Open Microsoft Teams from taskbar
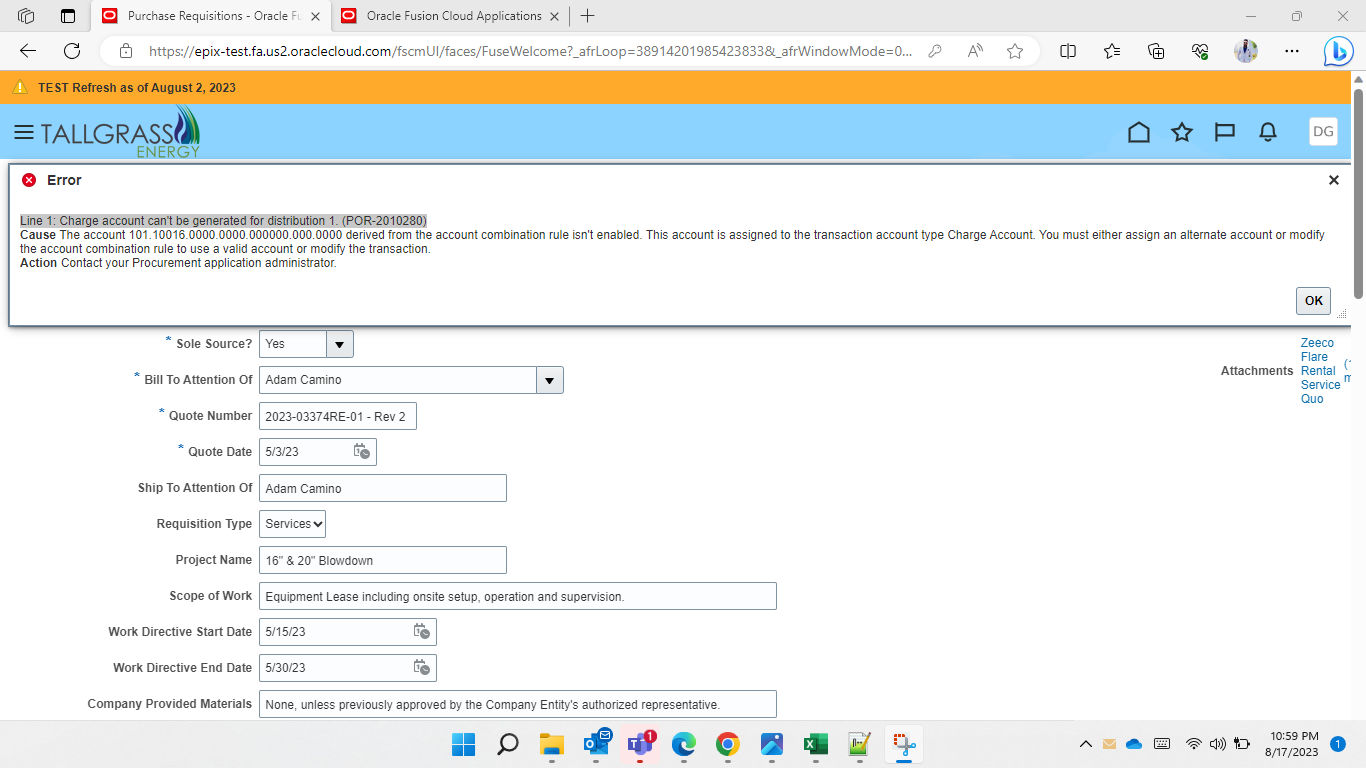The width and height of the screenshot is (1366, 768). click(x=639, y=744)
